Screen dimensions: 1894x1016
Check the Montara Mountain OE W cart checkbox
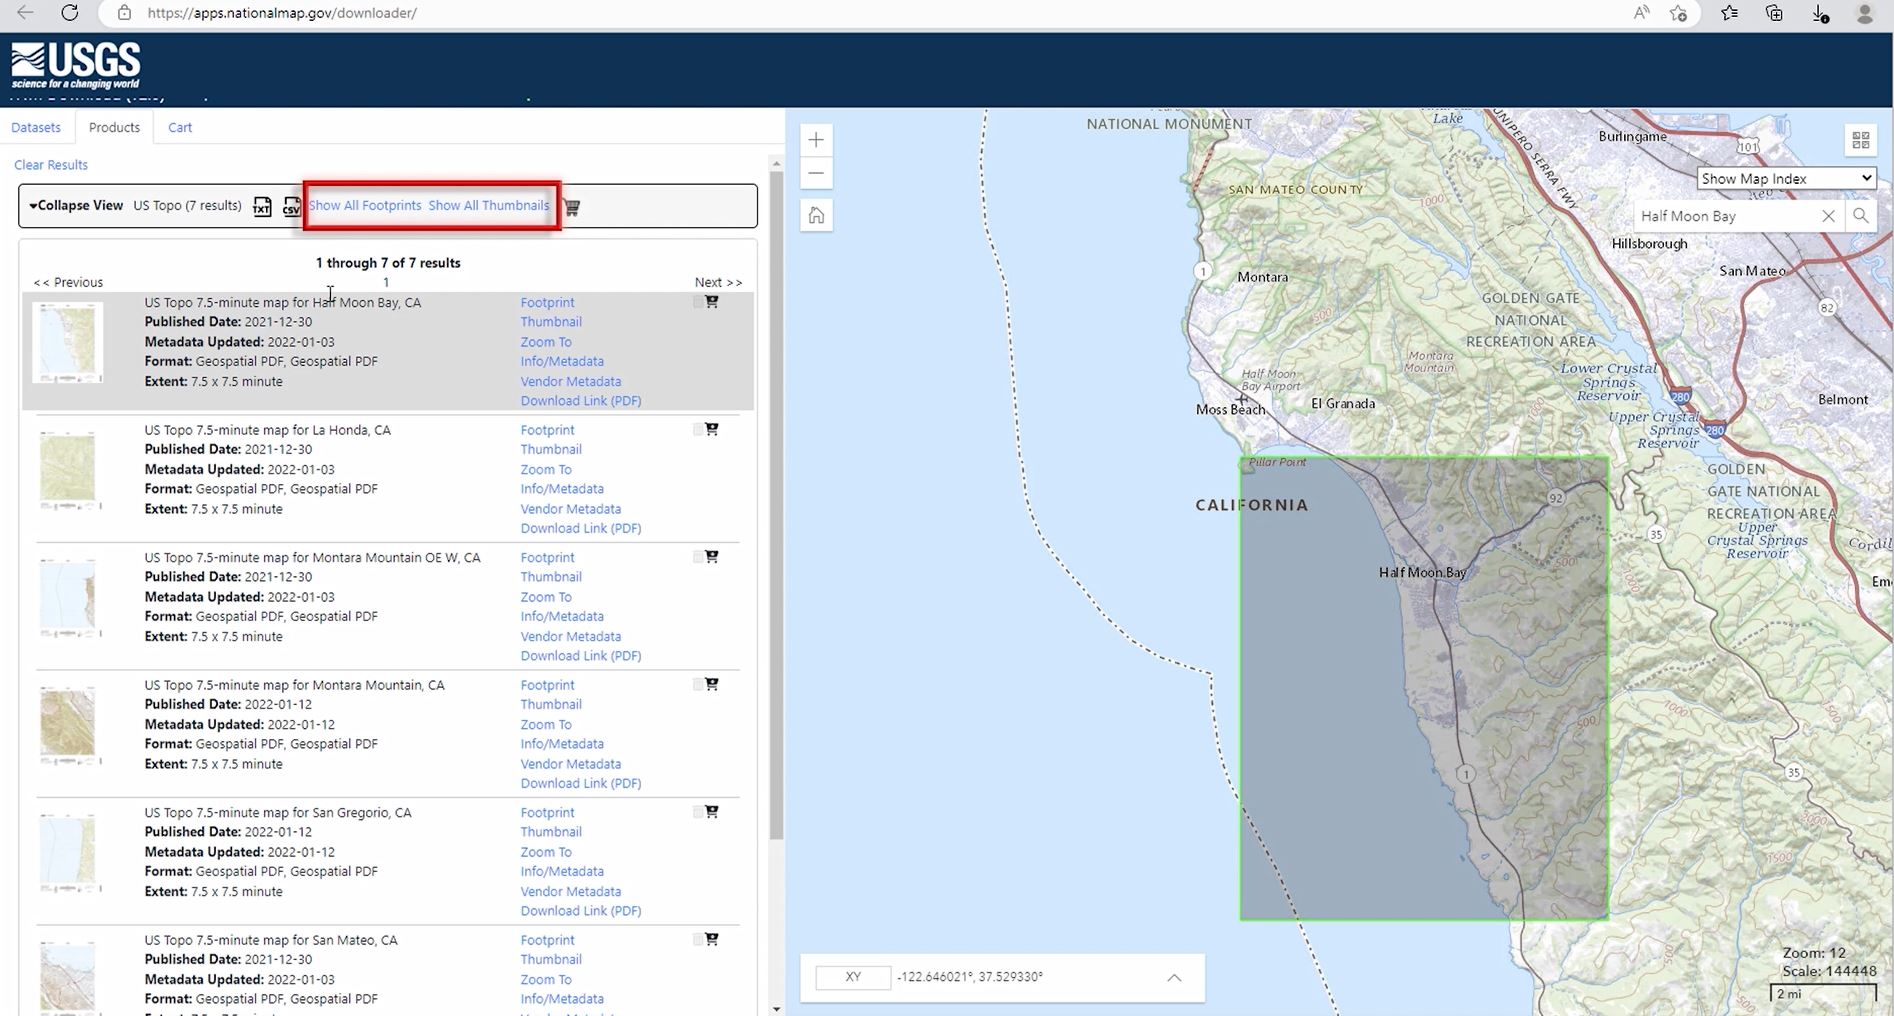click(699, 557)
